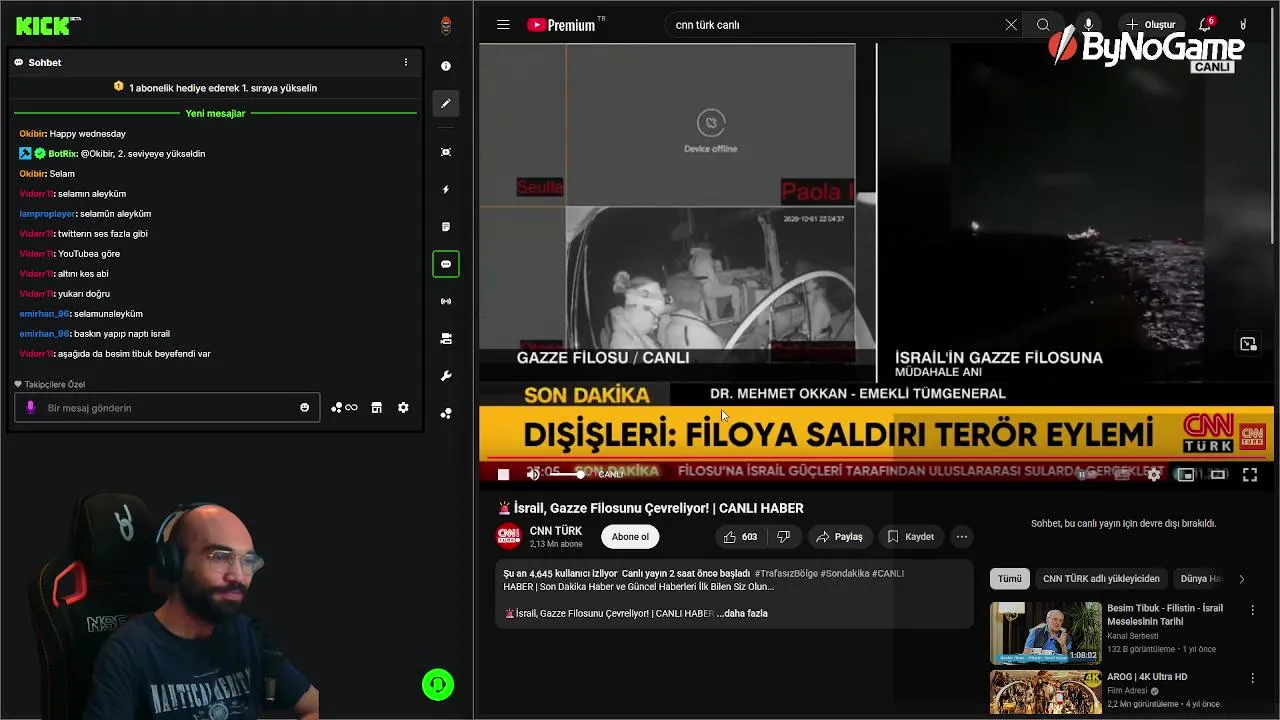Open Kick profile avatar
This screenshot has height=720, width=1280.
tap(446, 26)
